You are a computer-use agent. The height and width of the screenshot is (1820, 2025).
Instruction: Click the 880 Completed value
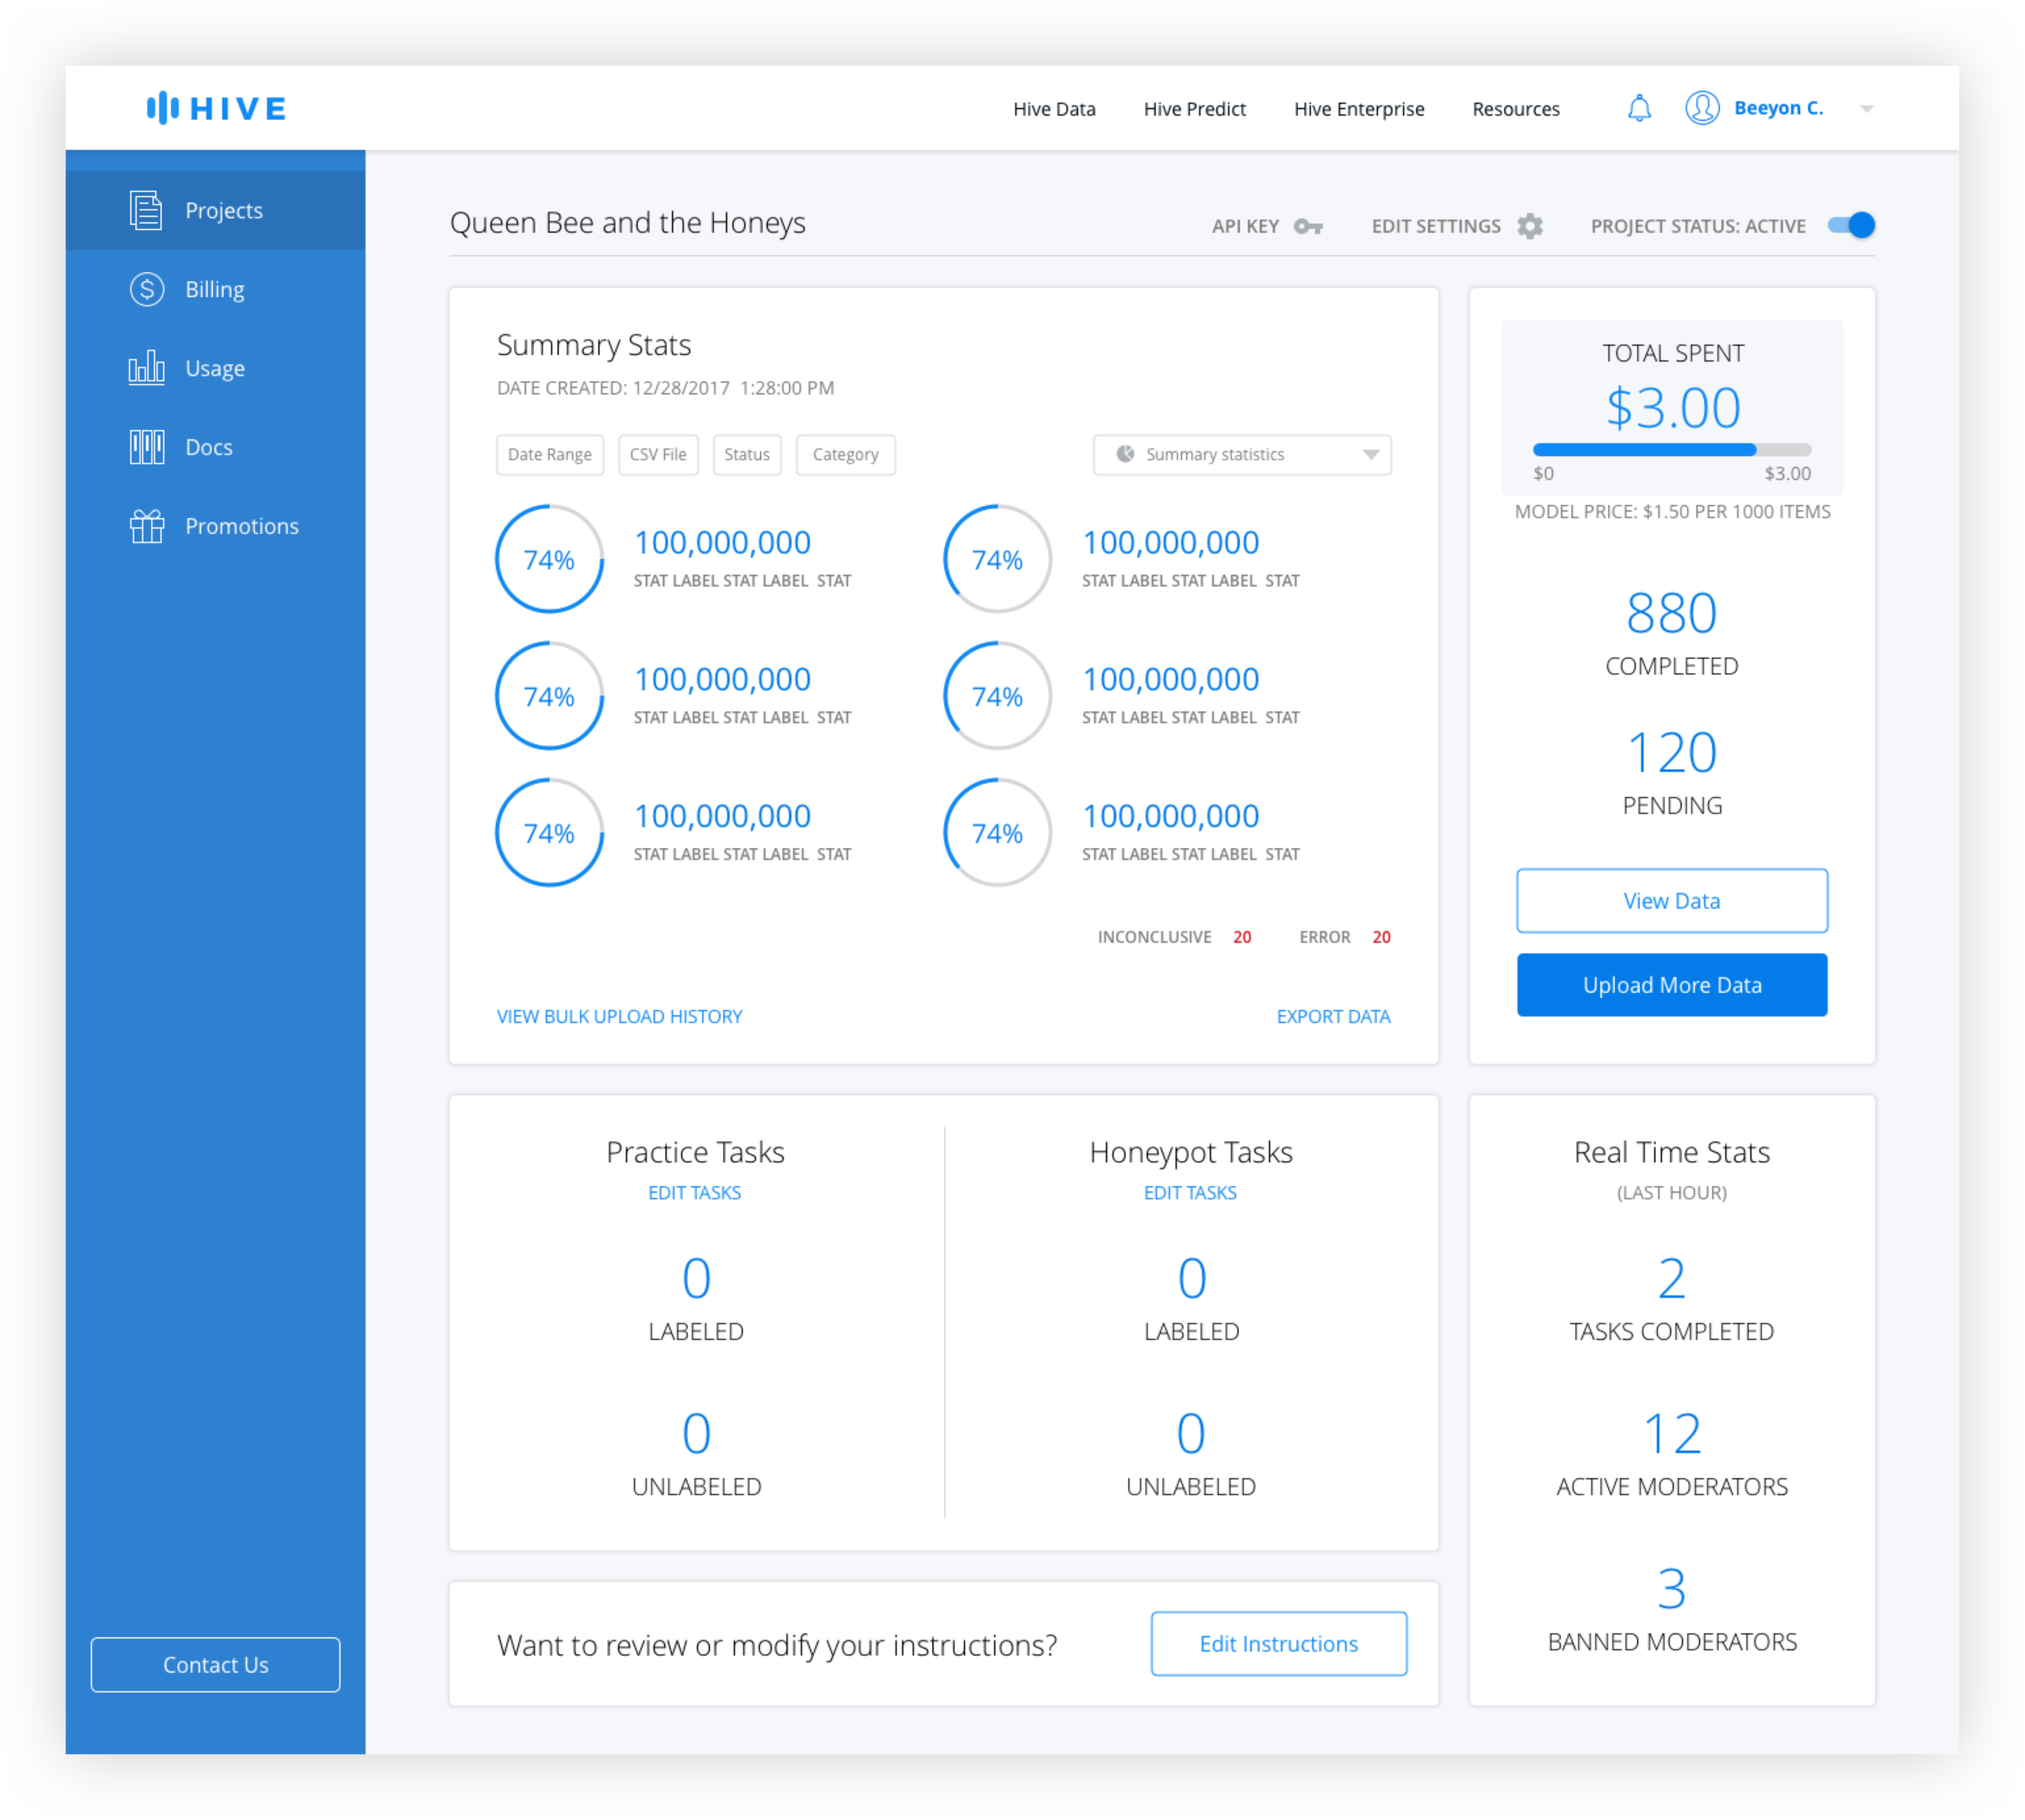click(1672, 613)
